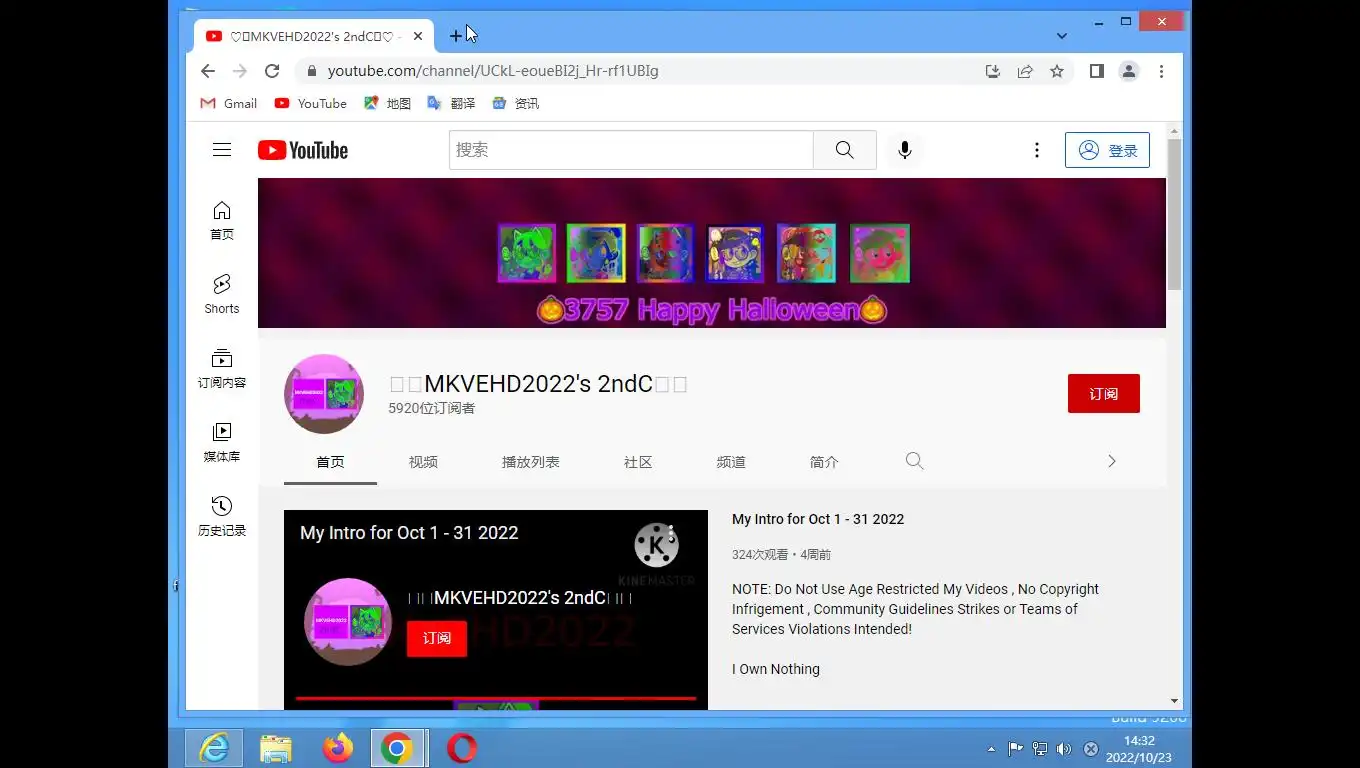Image resolution: width=1360 pixels, height=768 pixels.
Task: Go back in Chrome
Action: pyautogui.click(x=208, y=71)
